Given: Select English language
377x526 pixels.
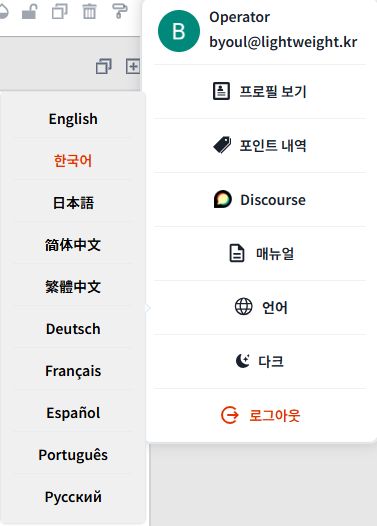Looking at the screenshot, I should [x=73, y=119].
